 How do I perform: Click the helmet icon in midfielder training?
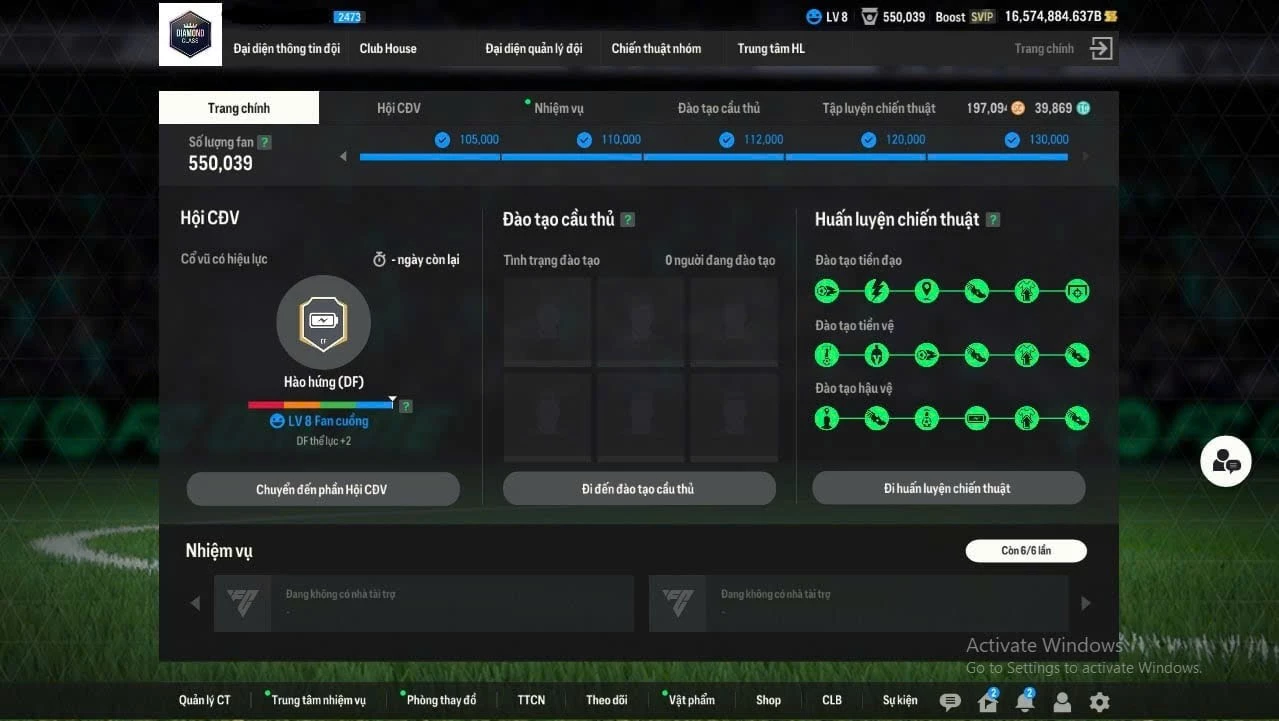tap(877, 355)
